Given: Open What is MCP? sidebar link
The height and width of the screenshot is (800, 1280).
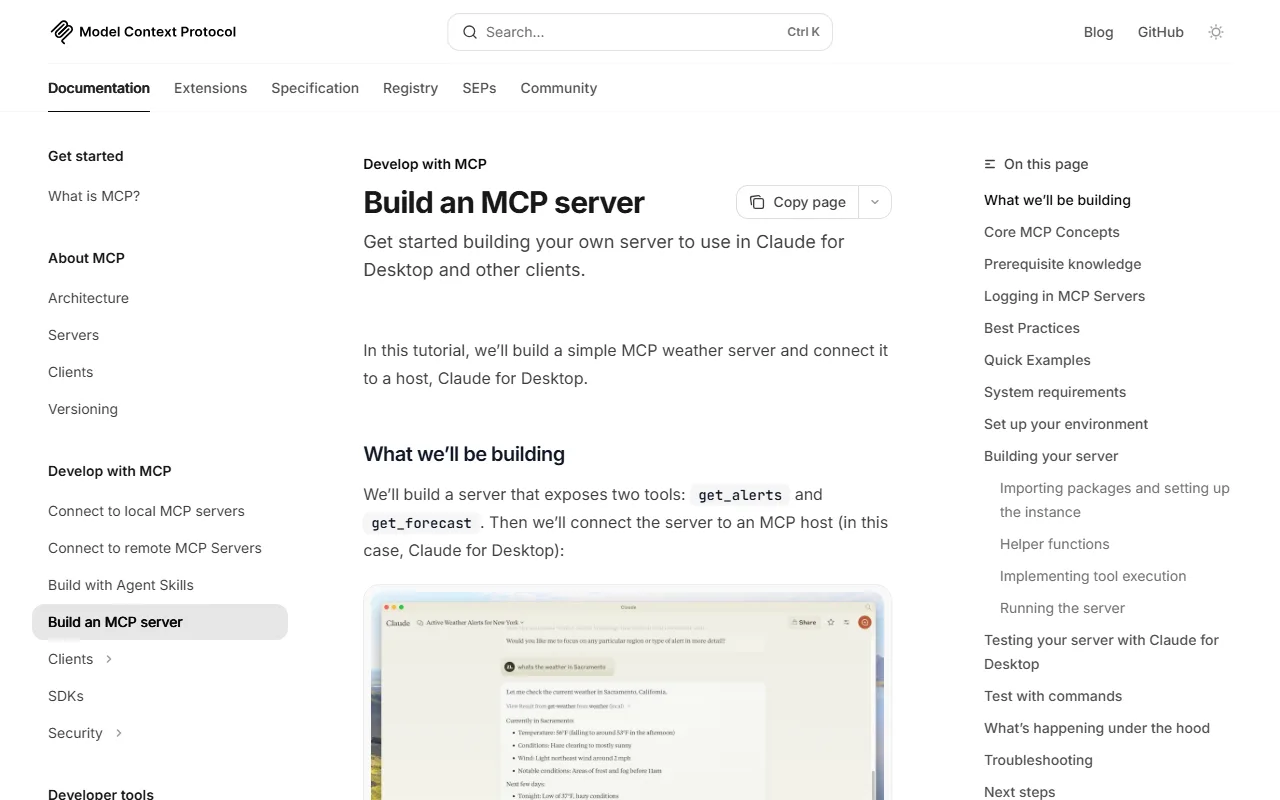Looking at the screenshot, I should click(94, 196).
